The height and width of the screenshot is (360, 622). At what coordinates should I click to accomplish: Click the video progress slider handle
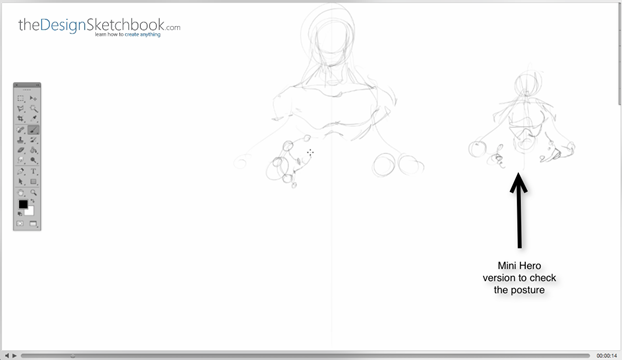tap(73, 356)
